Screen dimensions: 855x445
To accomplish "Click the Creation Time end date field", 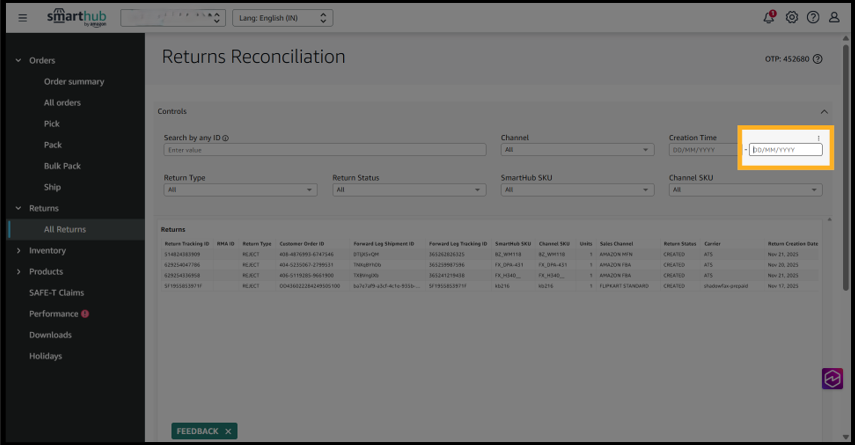I will click(x=786, y=150).
